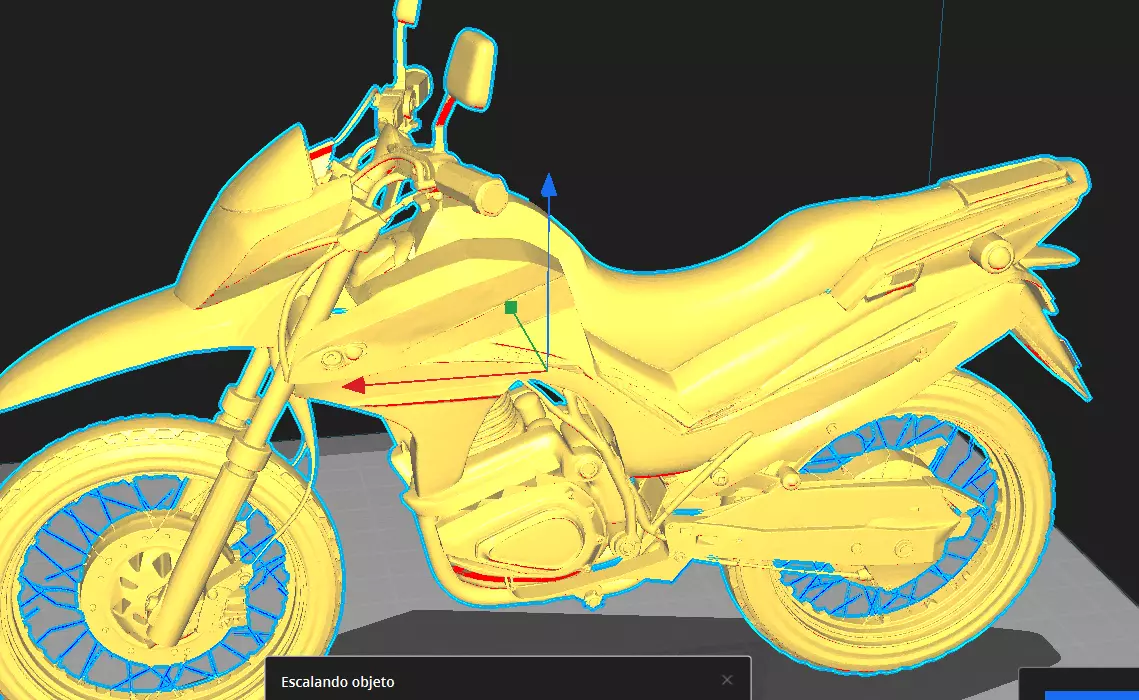The image size is (1139, 700).
Task: Grab the blue vertical Z-axis scale arrow
Action: click(x=549, y=184)
